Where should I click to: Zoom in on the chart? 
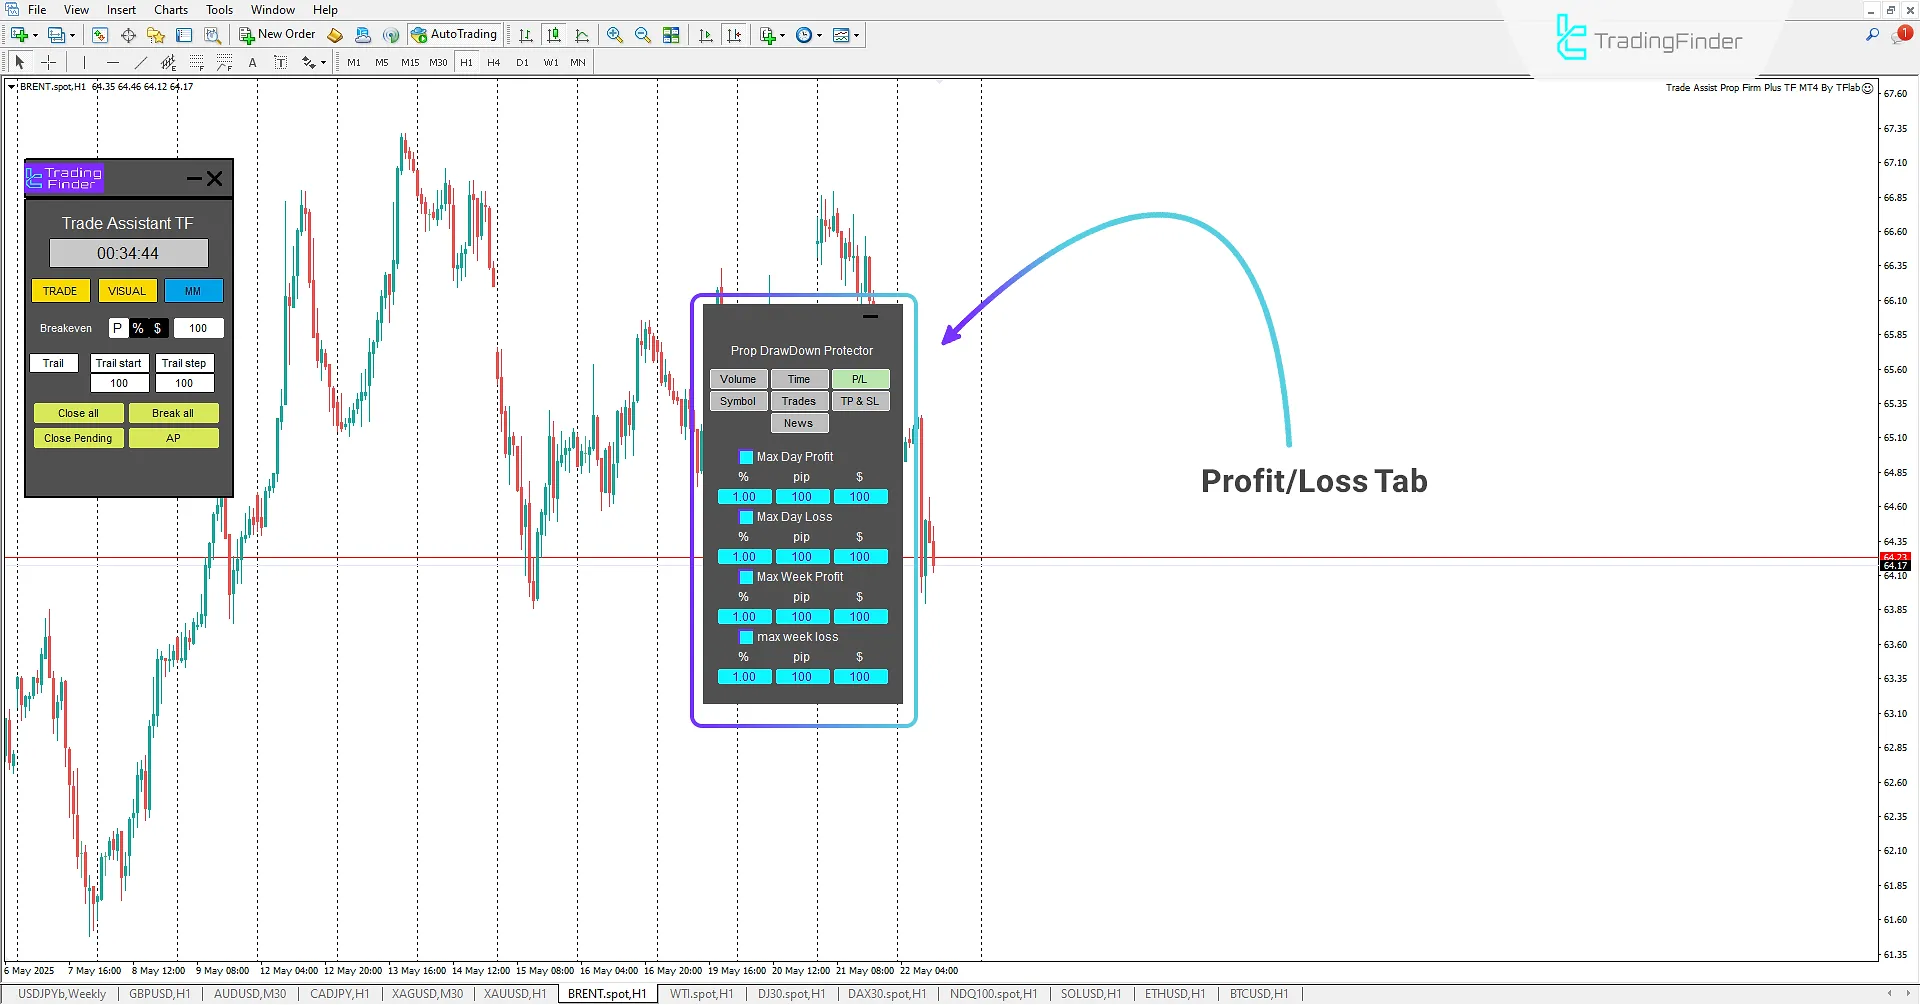615,34
